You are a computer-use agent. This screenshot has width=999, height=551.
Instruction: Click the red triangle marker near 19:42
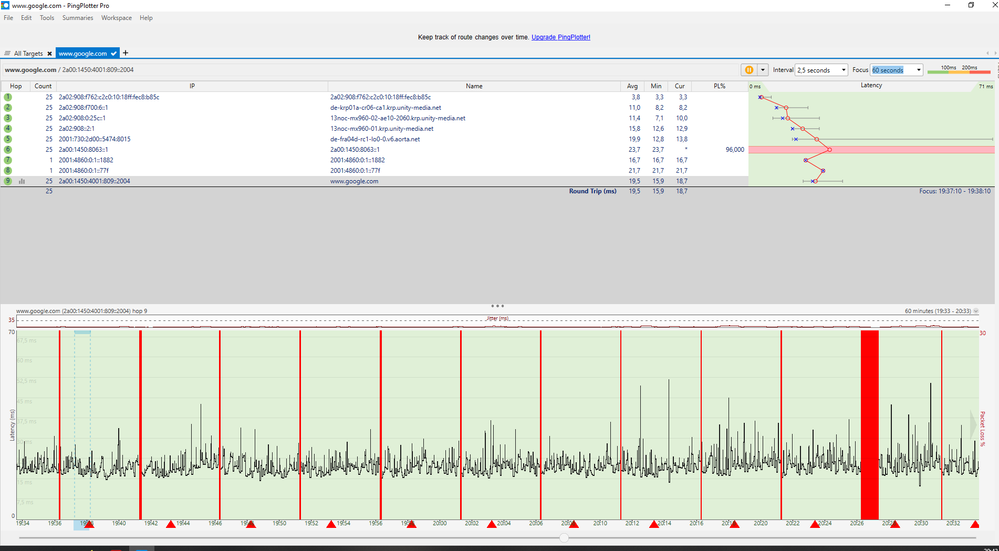click(x=170, y=524)
